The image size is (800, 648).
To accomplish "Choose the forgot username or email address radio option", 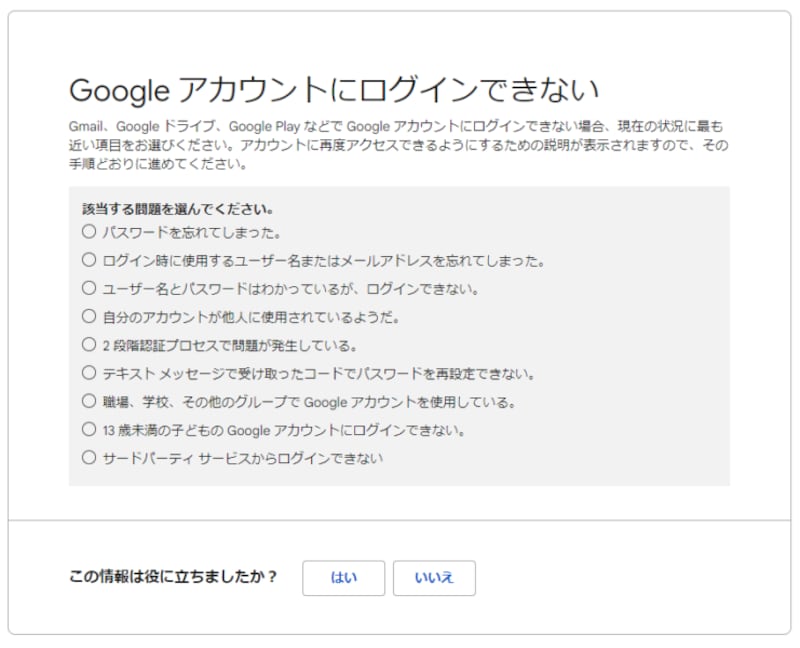I will pyautogui.click(x=89, y=260).
